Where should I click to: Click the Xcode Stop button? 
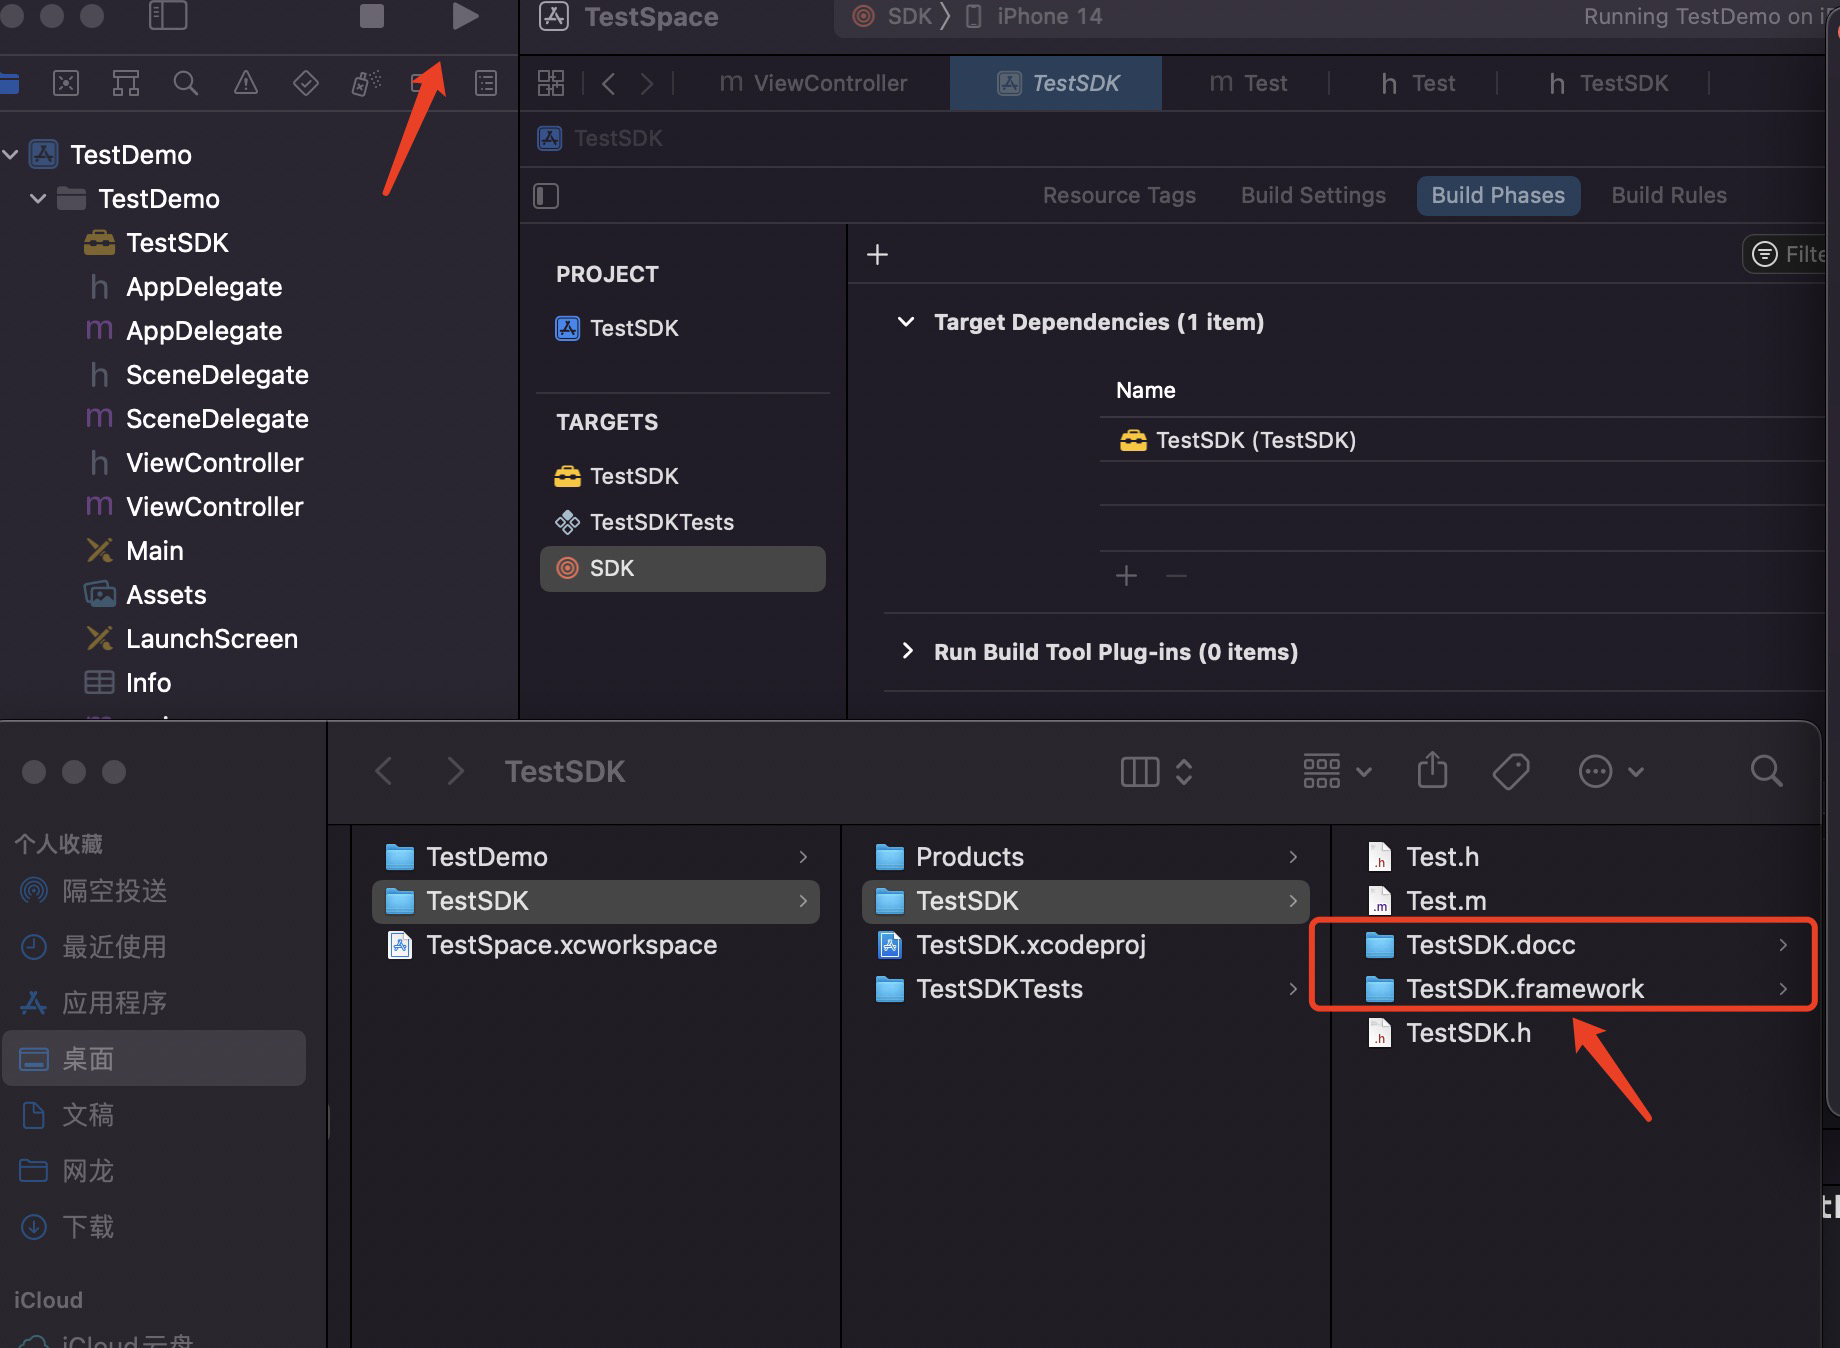point(372,16)
